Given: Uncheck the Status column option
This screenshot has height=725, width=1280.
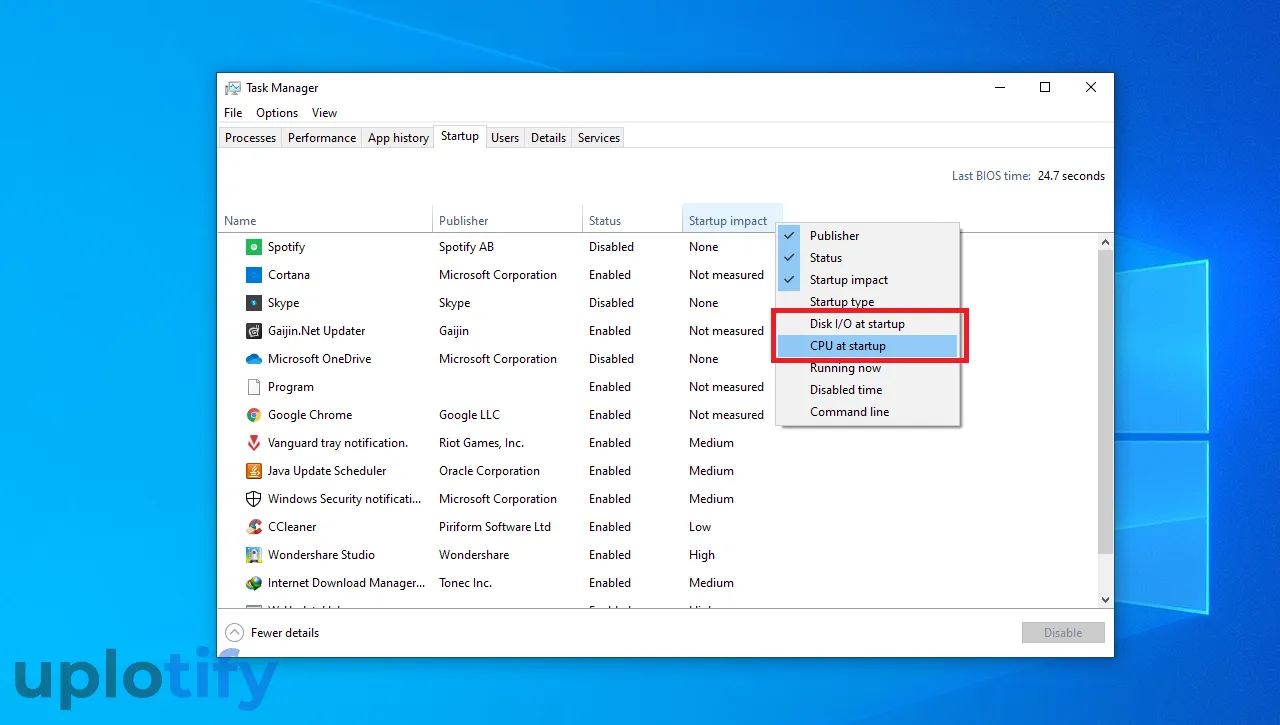Looking at the screenshot, I should 868,258.
